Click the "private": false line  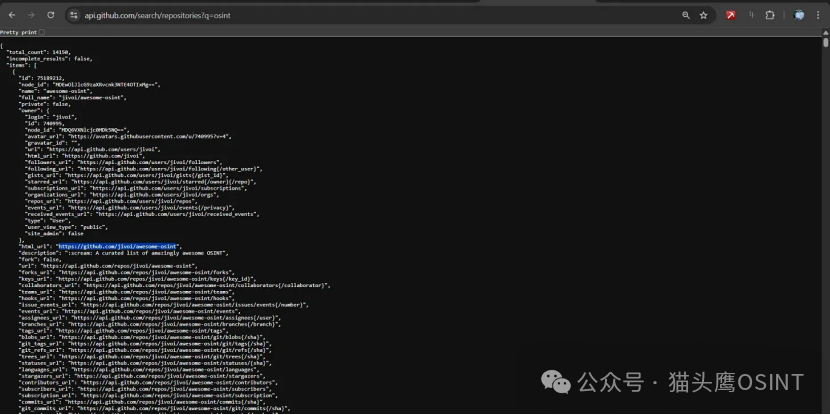[x=45, y=104]
